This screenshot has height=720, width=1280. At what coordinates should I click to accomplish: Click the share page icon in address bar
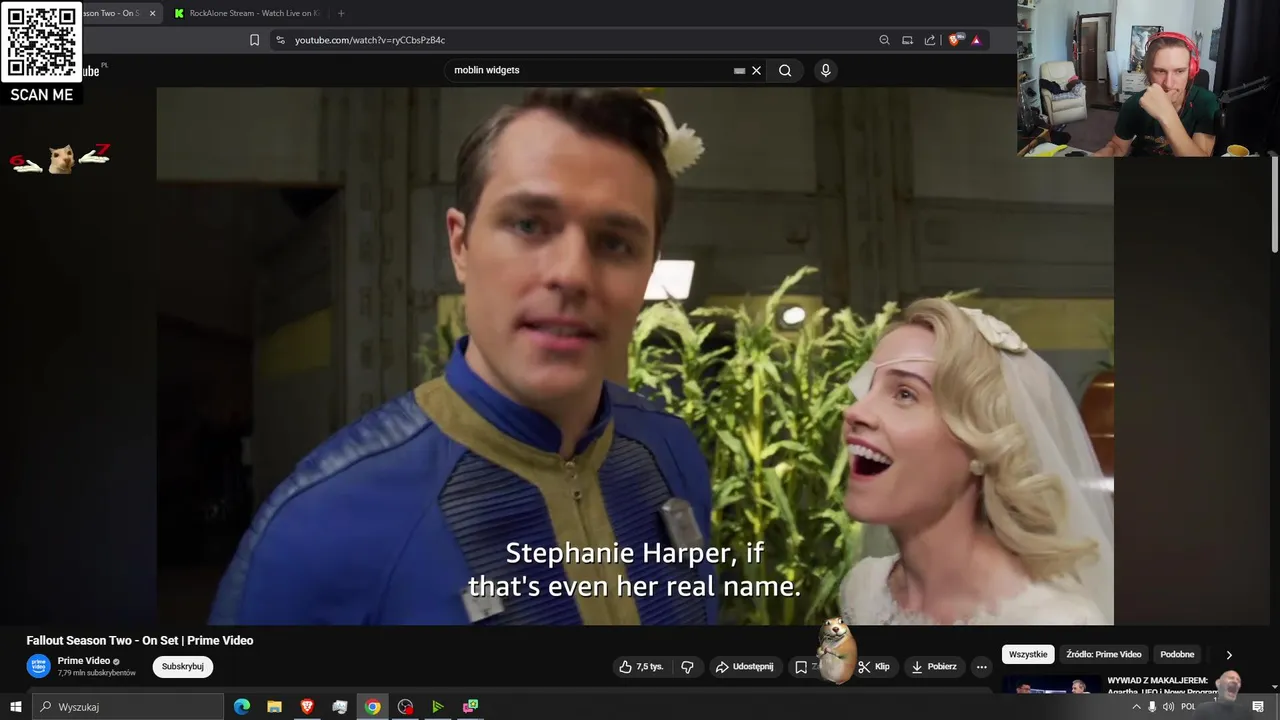pos(930,40)
